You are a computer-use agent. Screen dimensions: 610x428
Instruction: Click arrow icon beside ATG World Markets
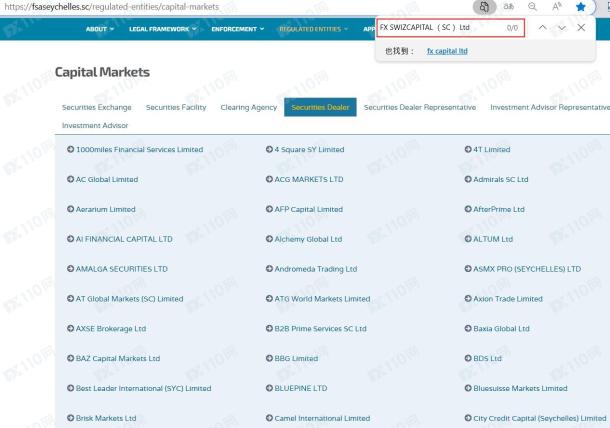(269, 298)
